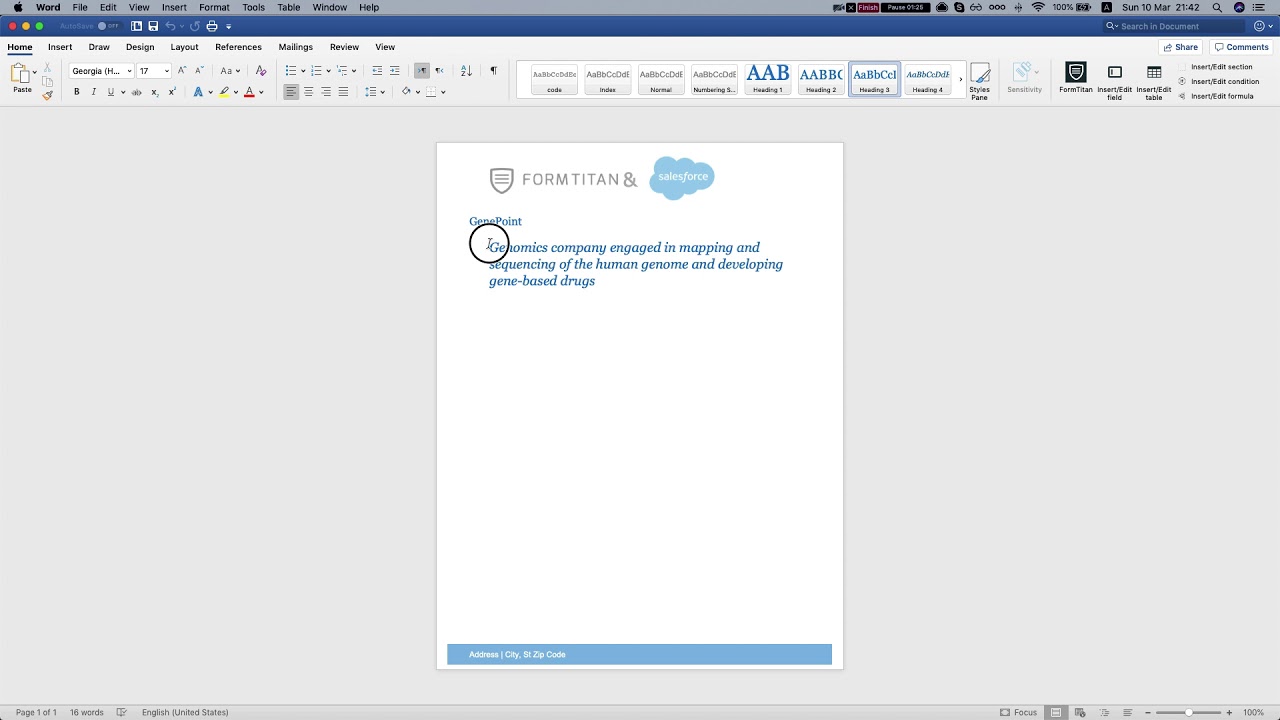Screen dimensions: 1280x720
Task: Open bullet list dropdown arrow
Action: tap(303, 71)
